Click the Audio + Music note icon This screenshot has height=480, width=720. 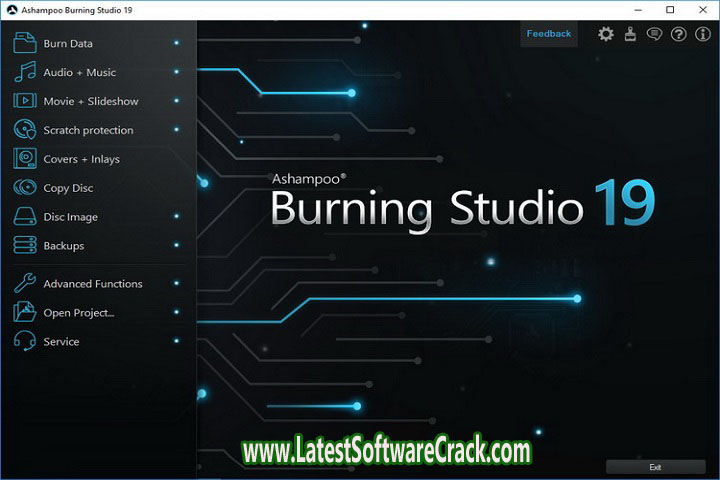25,72
